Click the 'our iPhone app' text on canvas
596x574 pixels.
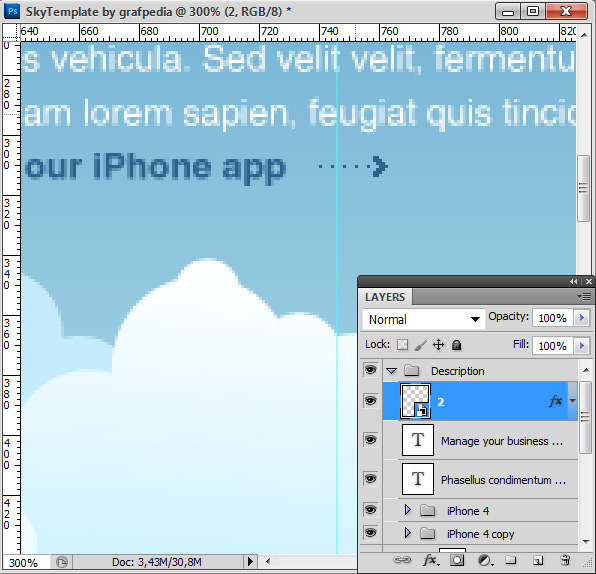[x=155, y=168]
